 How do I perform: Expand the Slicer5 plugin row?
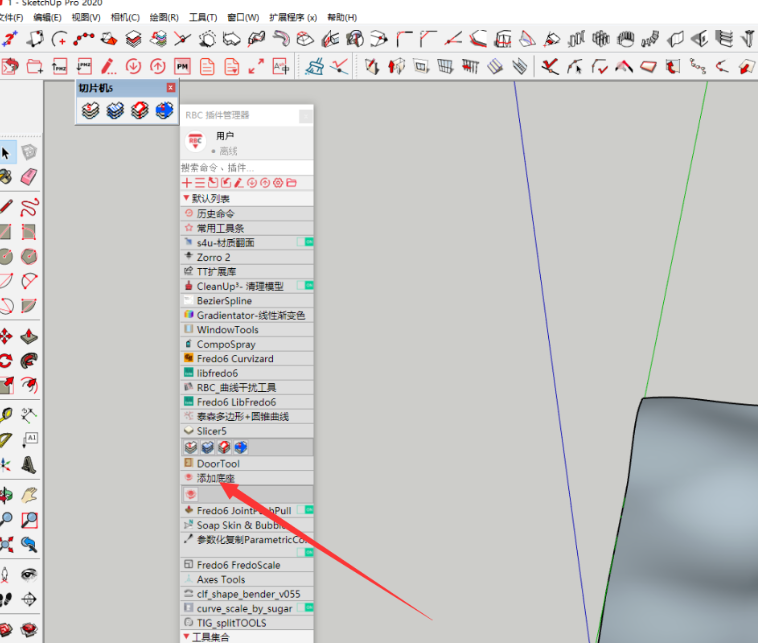coord(247,431)
